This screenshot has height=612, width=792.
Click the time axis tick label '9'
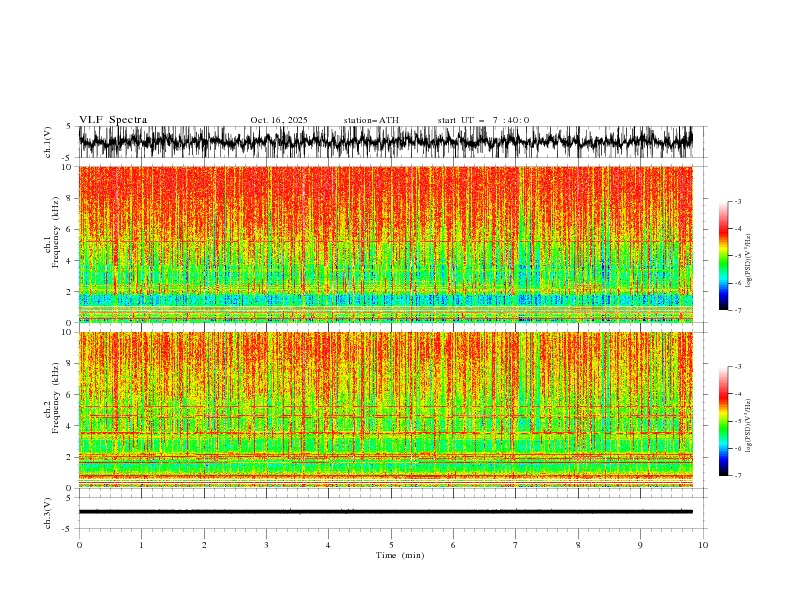coord(640,545)
